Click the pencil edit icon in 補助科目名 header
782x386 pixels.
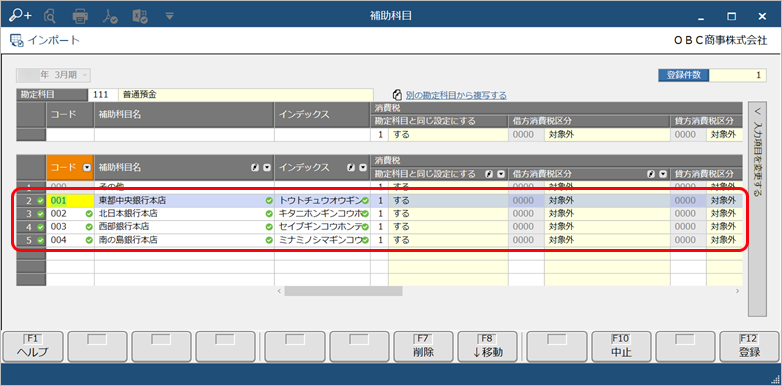(255, 168)
